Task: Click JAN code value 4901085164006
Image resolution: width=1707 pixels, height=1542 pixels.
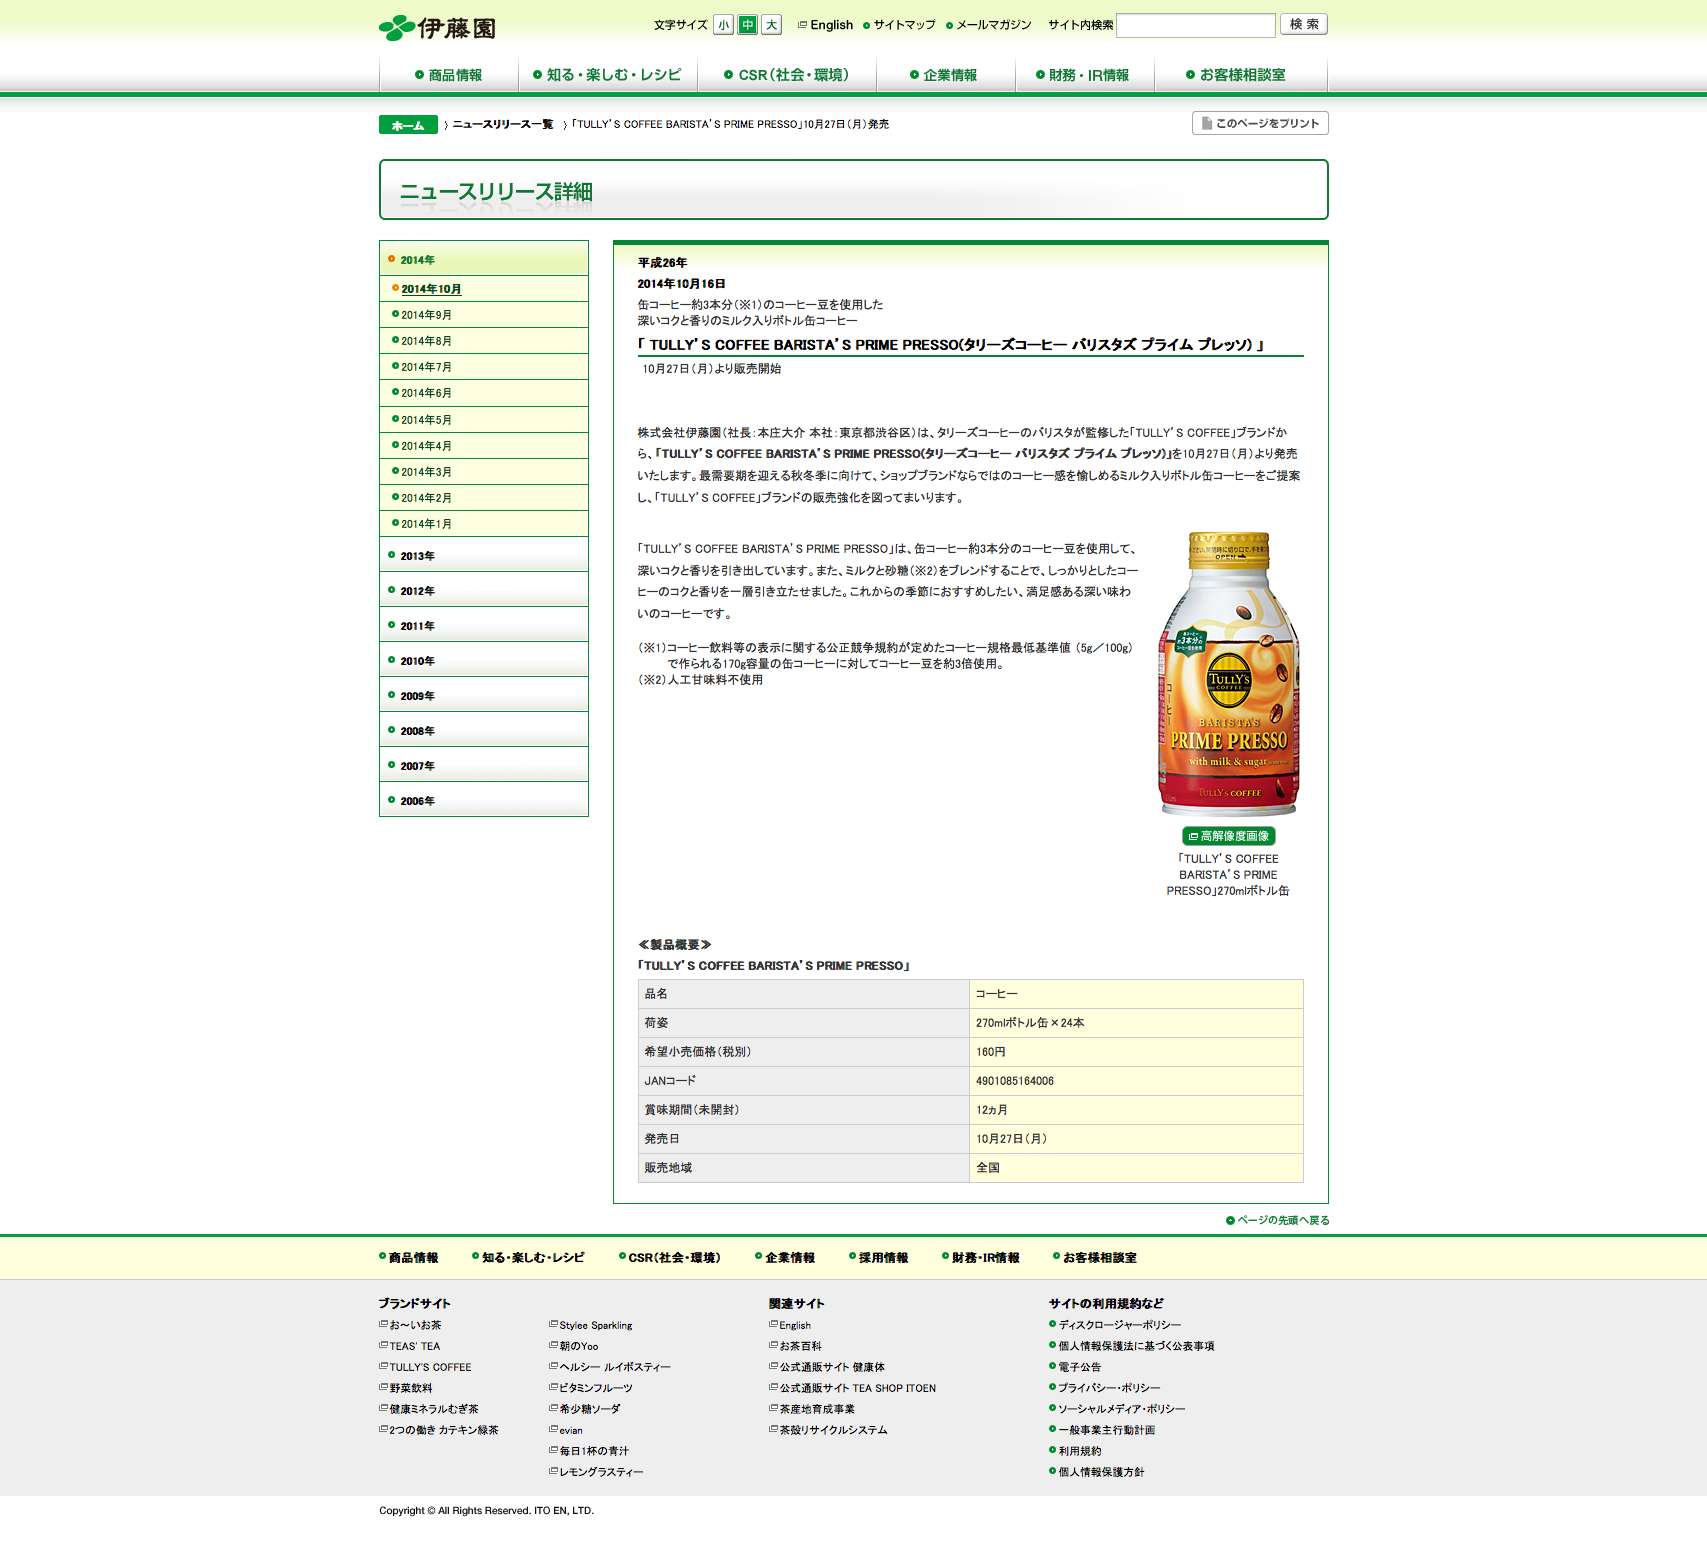Action: click(x=1015, y=1081)
